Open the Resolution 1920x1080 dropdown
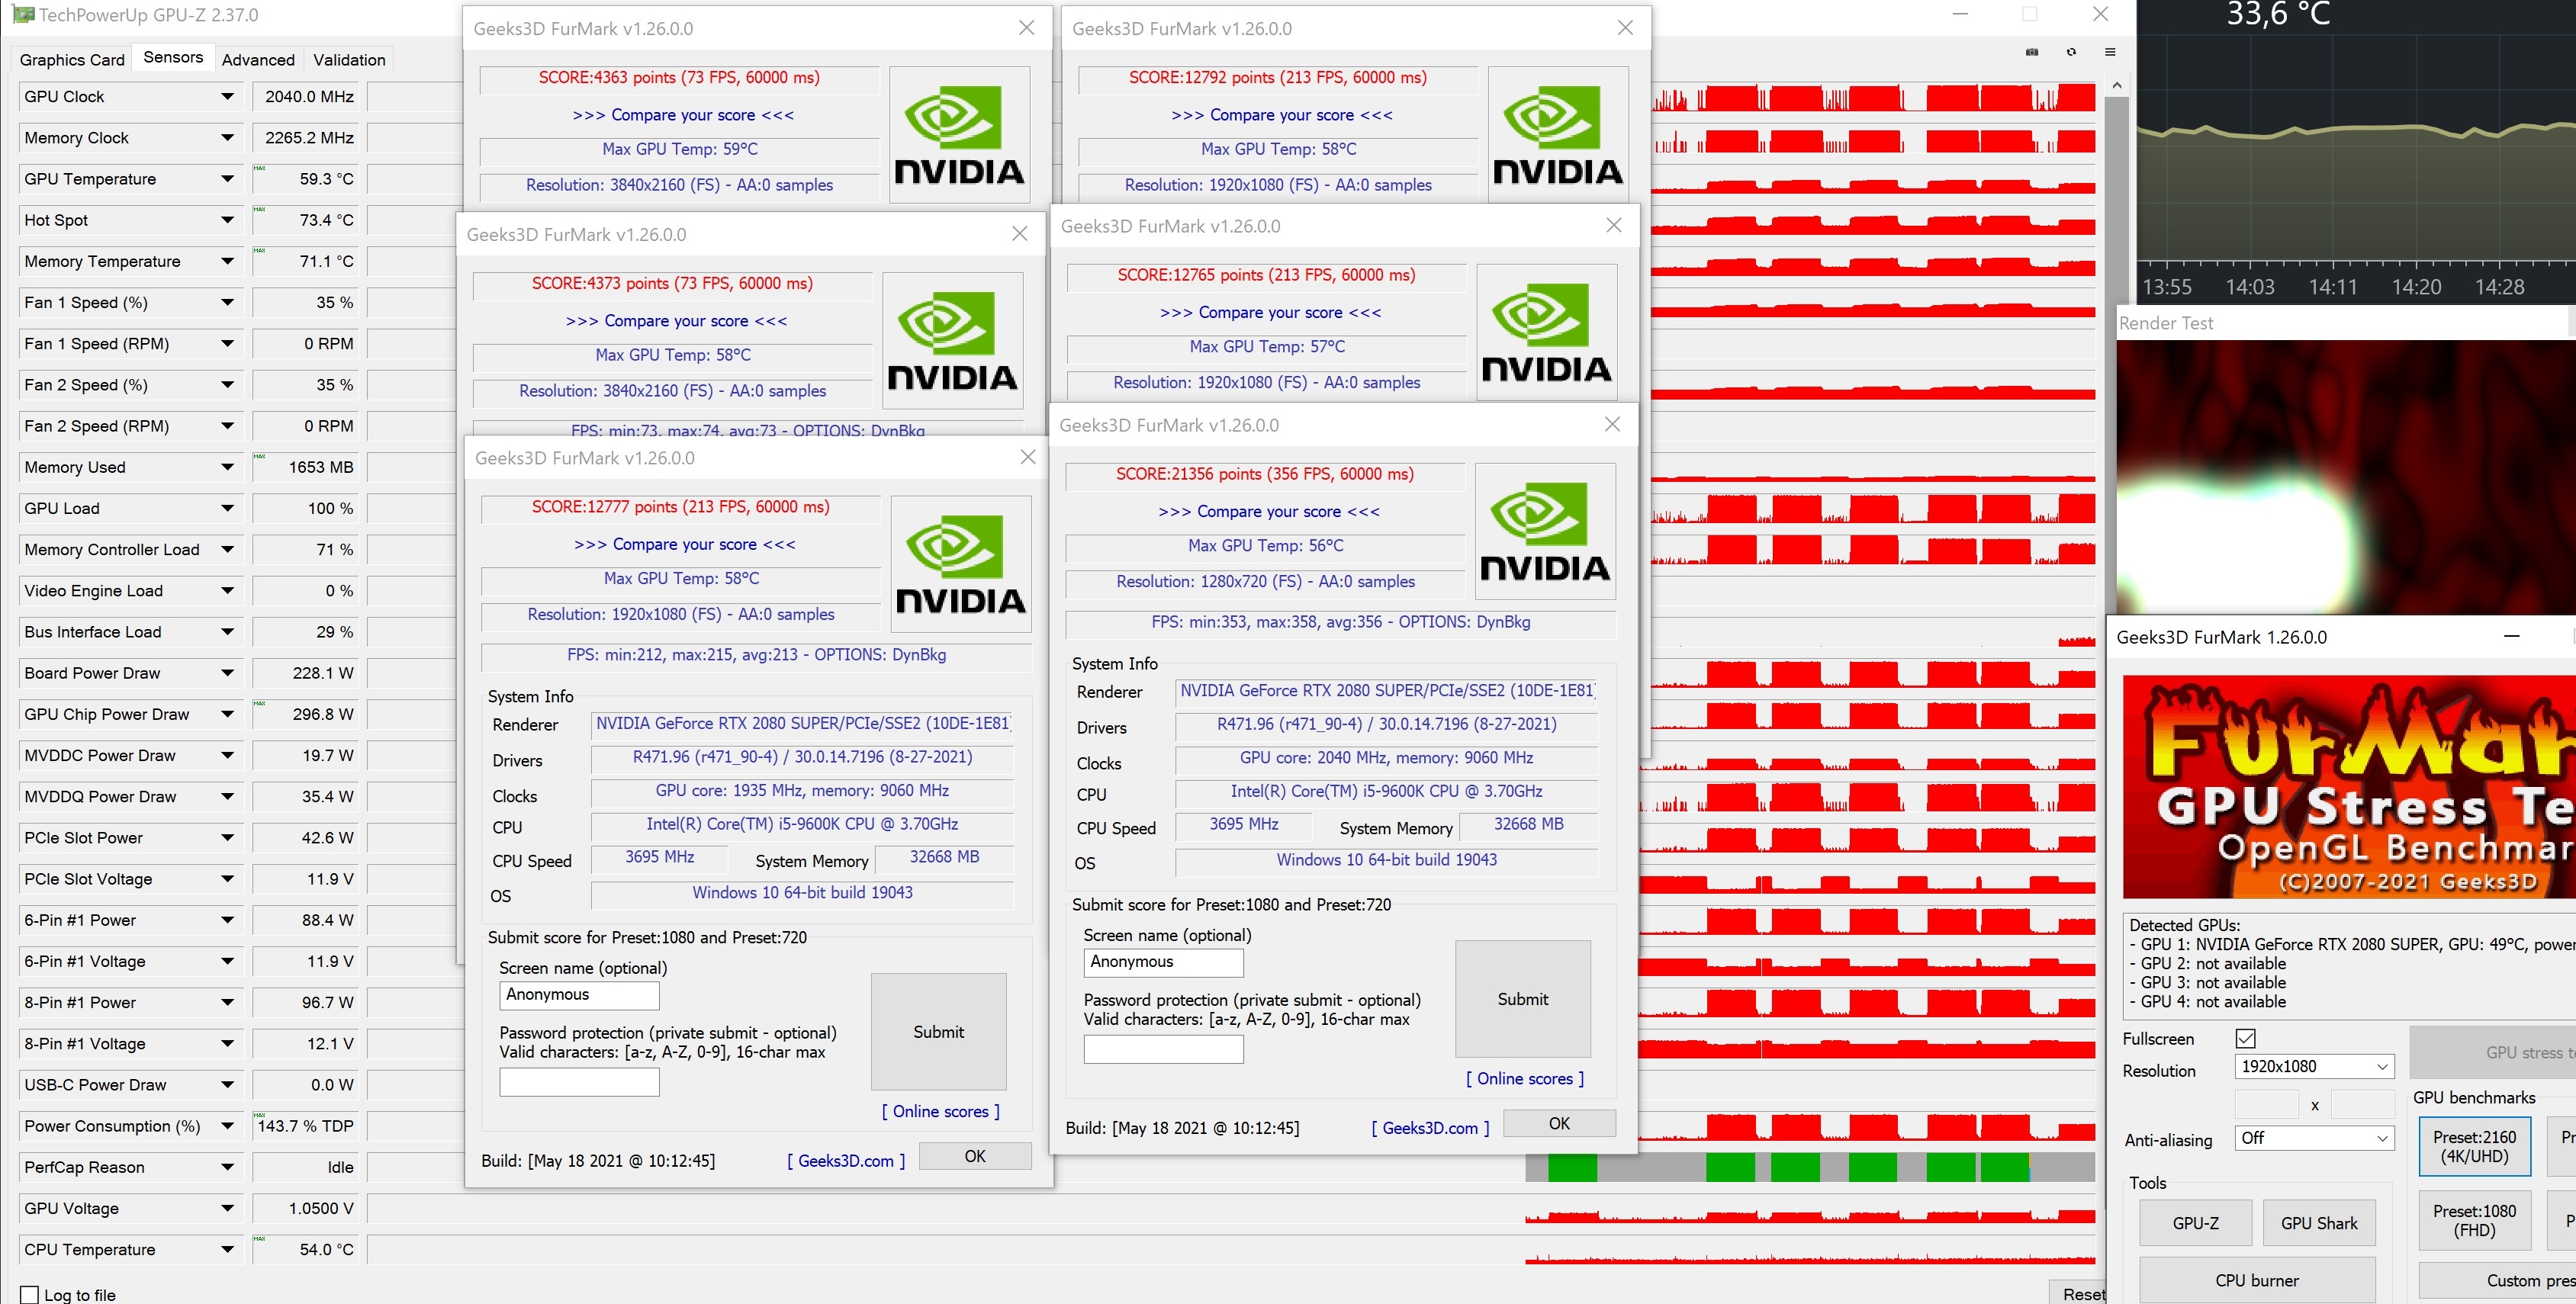This screenshot has height=1304, width=2576. pos(2314,1066)
